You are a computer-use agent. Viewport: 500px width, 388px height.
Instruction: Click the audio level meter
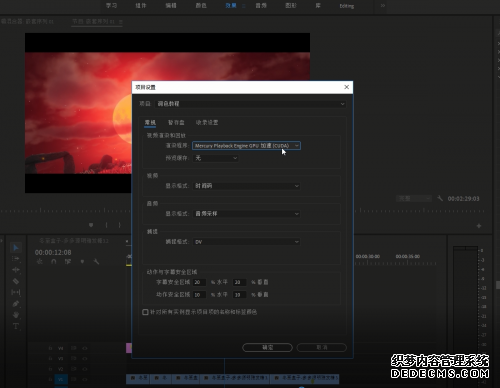(466, 315)
